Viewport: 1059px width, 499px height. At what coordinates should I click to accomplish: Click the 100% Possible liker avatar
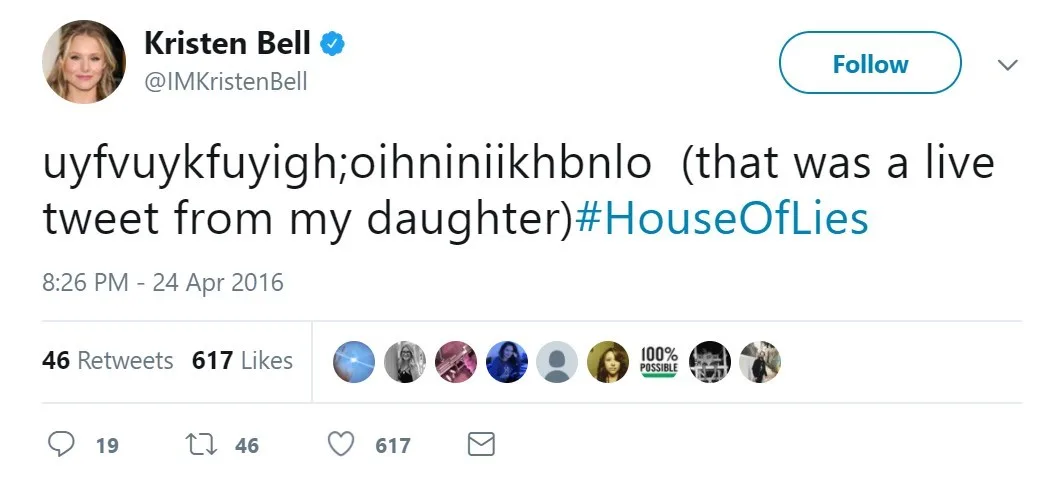point(658,362)
